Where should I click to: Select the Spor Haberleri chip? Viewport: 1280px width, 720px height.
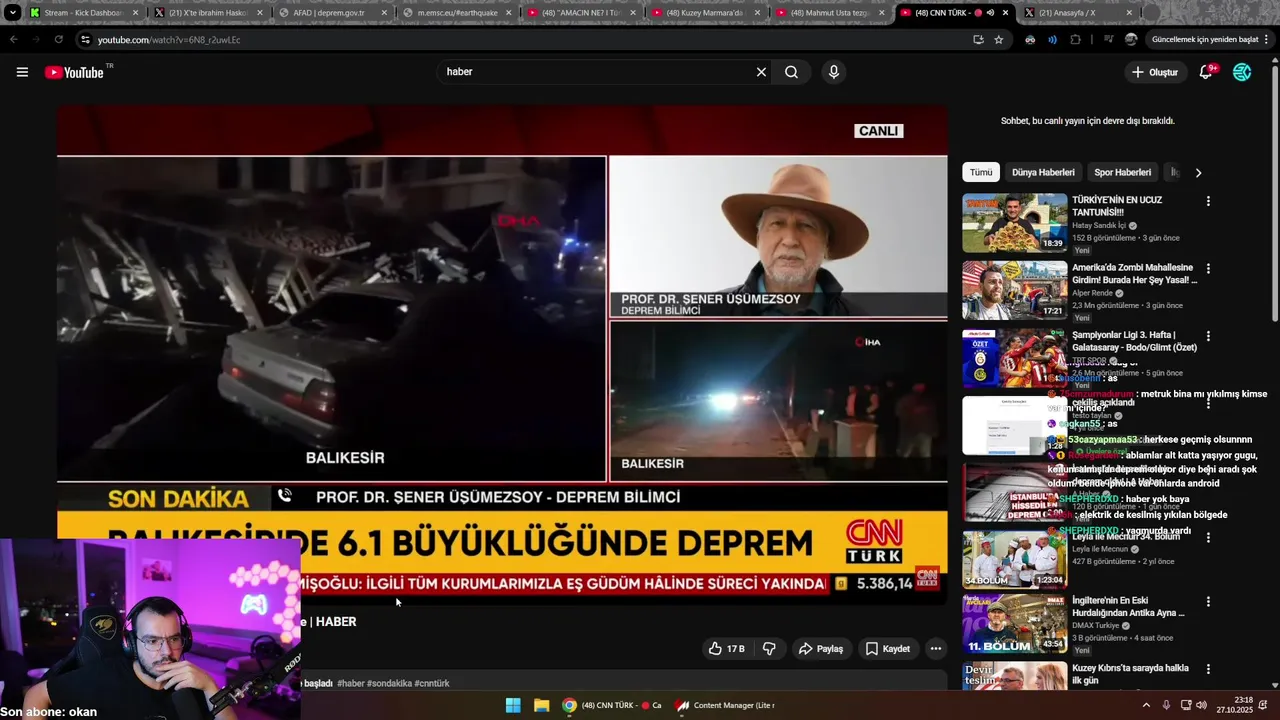1122,172
